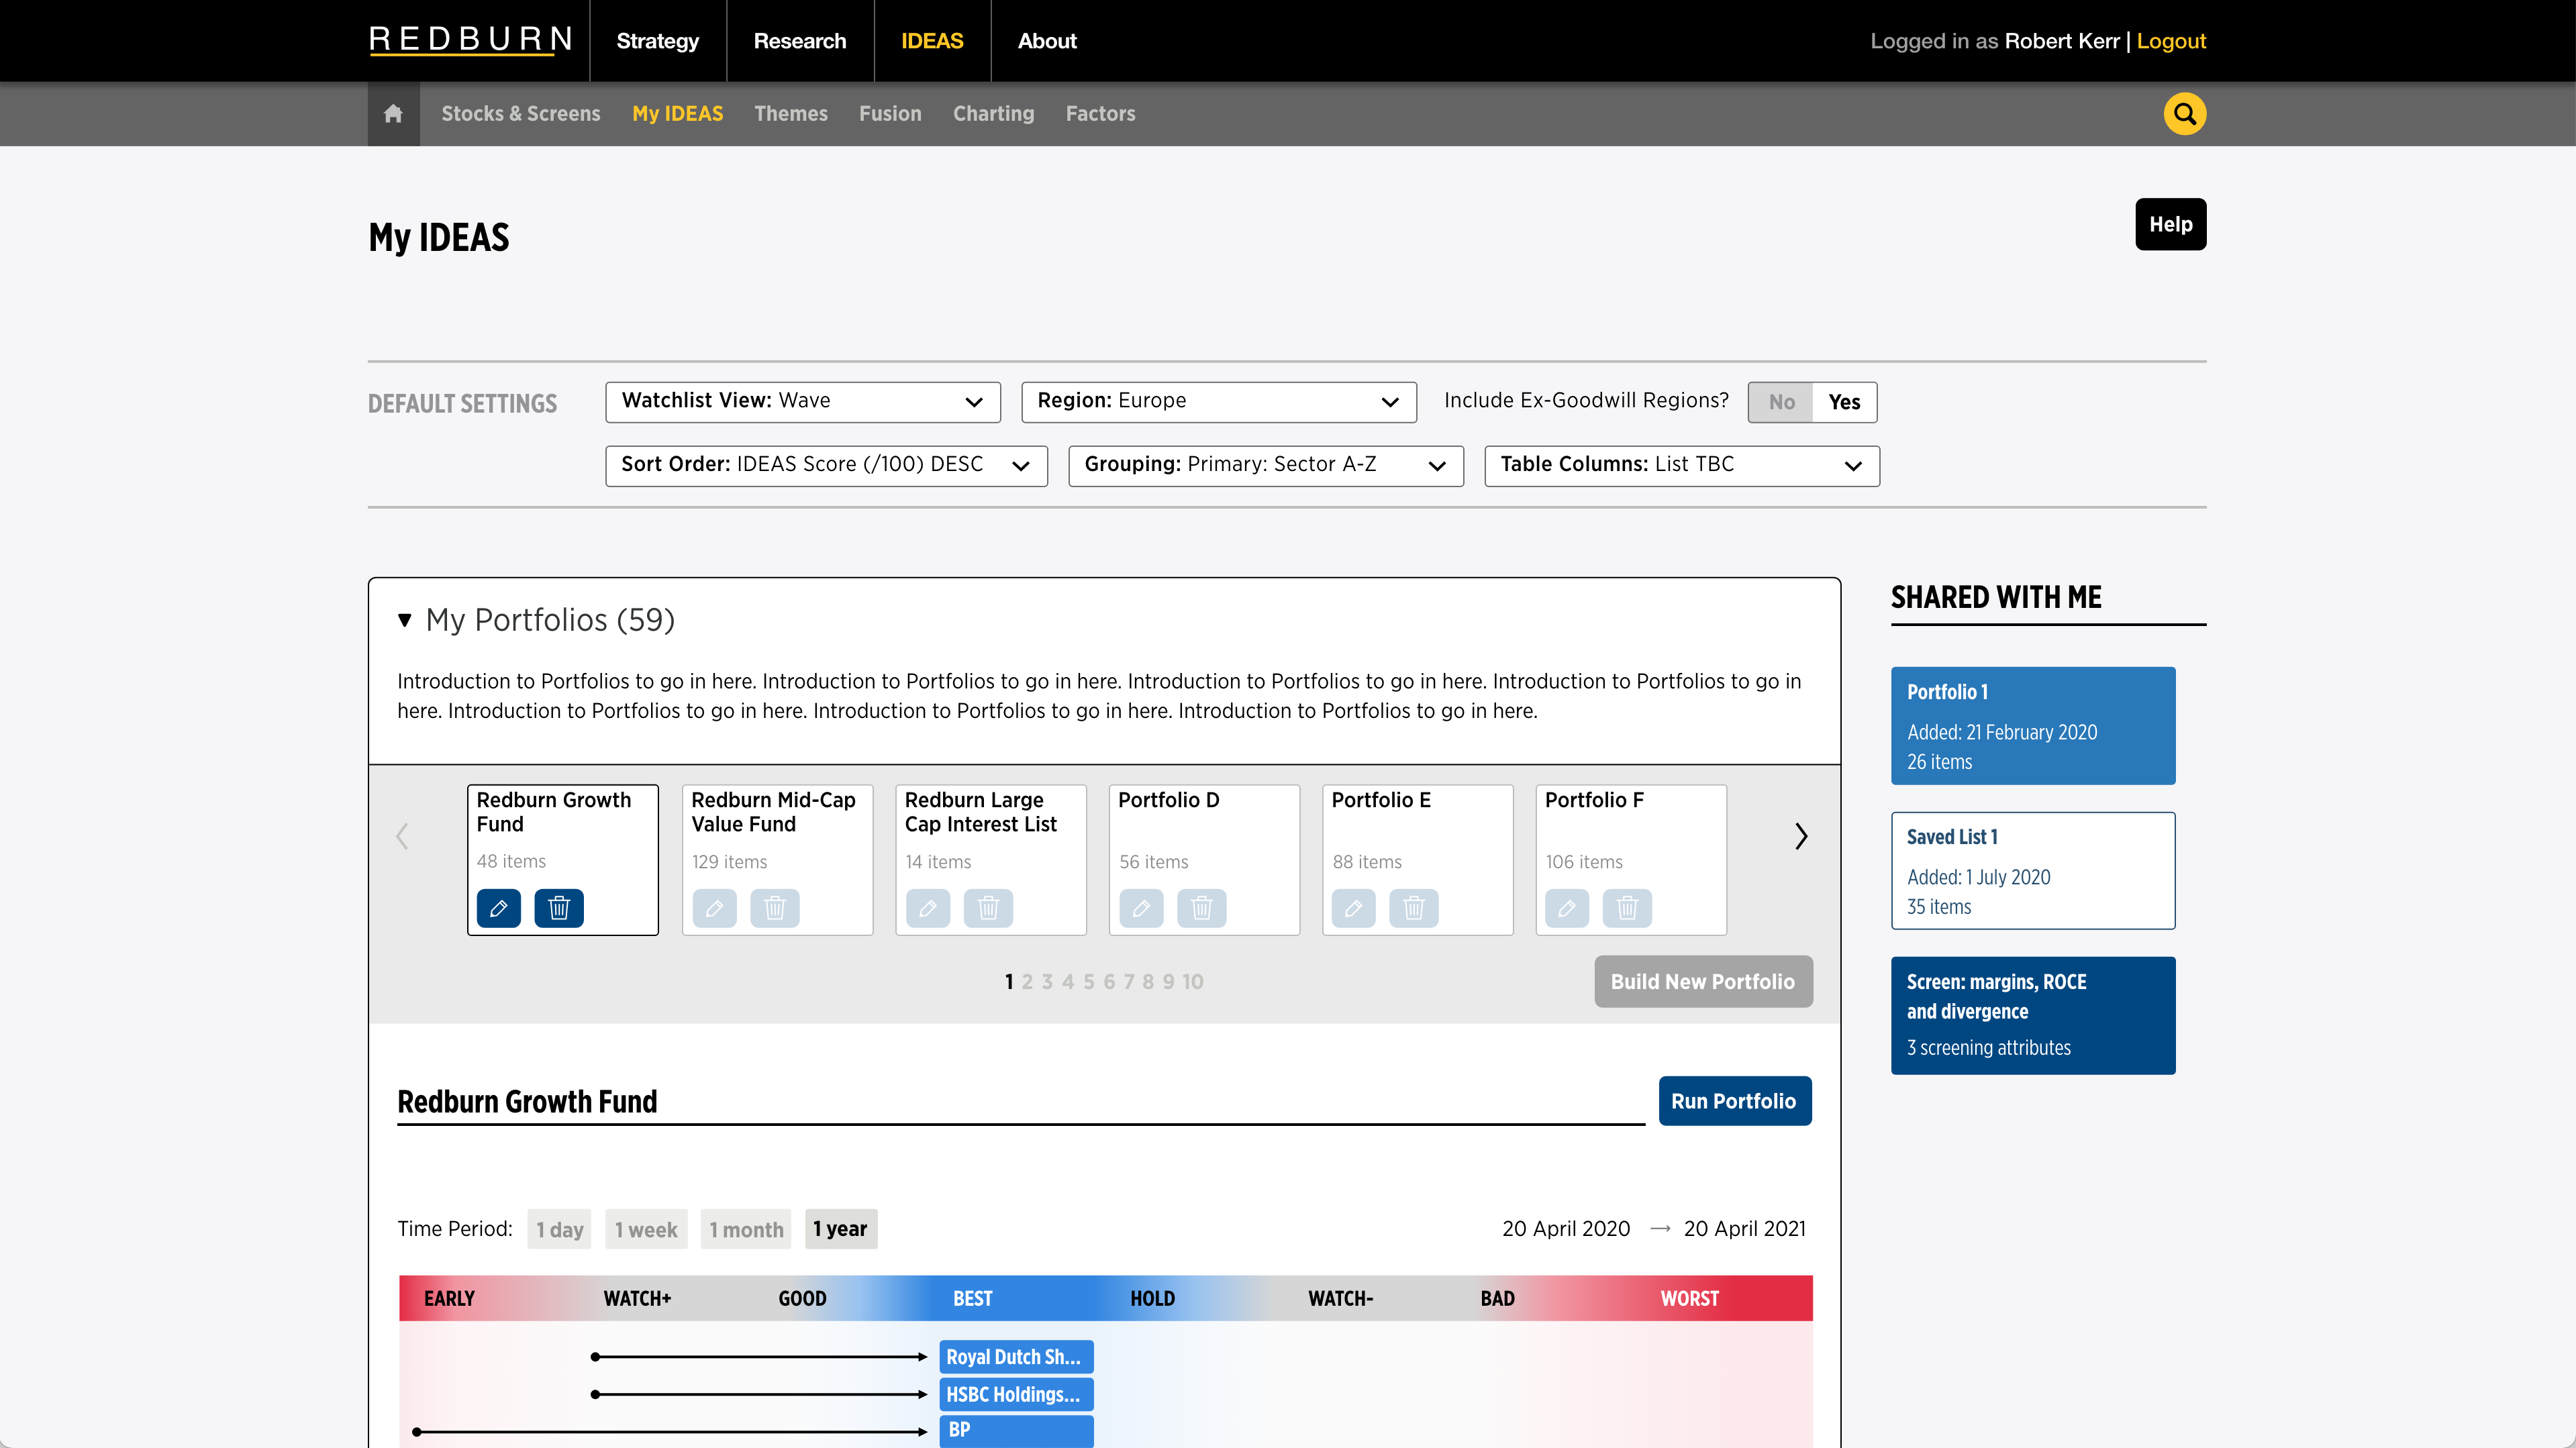
Task: Show previous portfolios with left chevron
Action: [402, 836]
